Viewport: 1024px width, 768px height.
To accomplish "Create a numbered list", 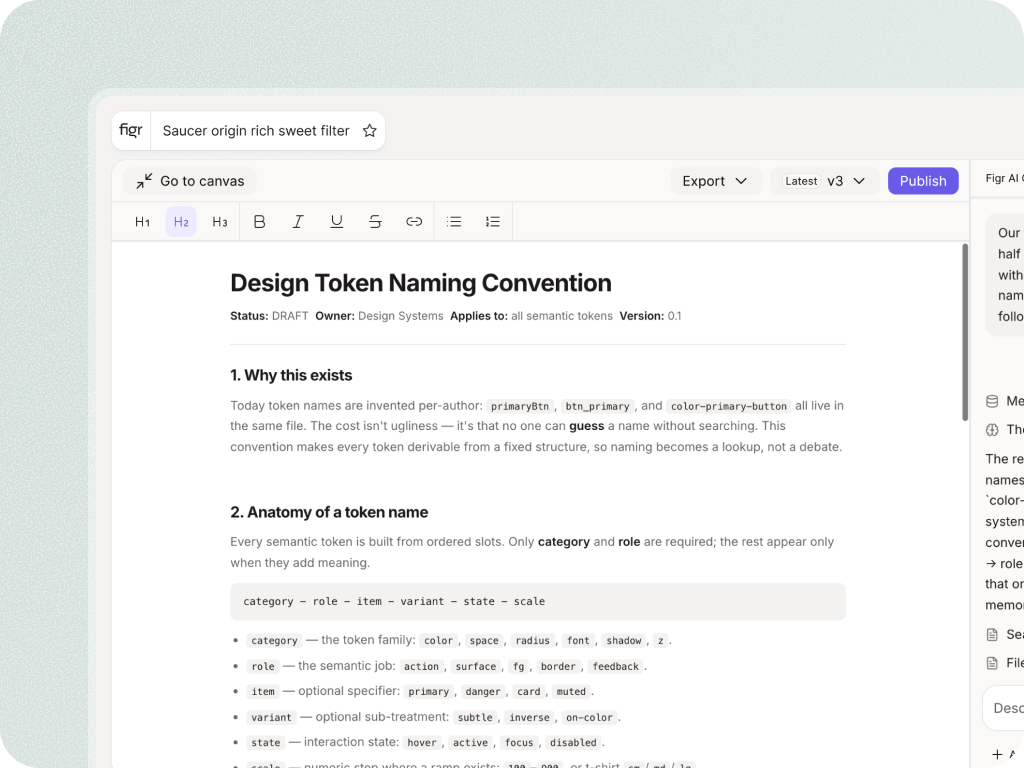I will click(x=492, y=222).
